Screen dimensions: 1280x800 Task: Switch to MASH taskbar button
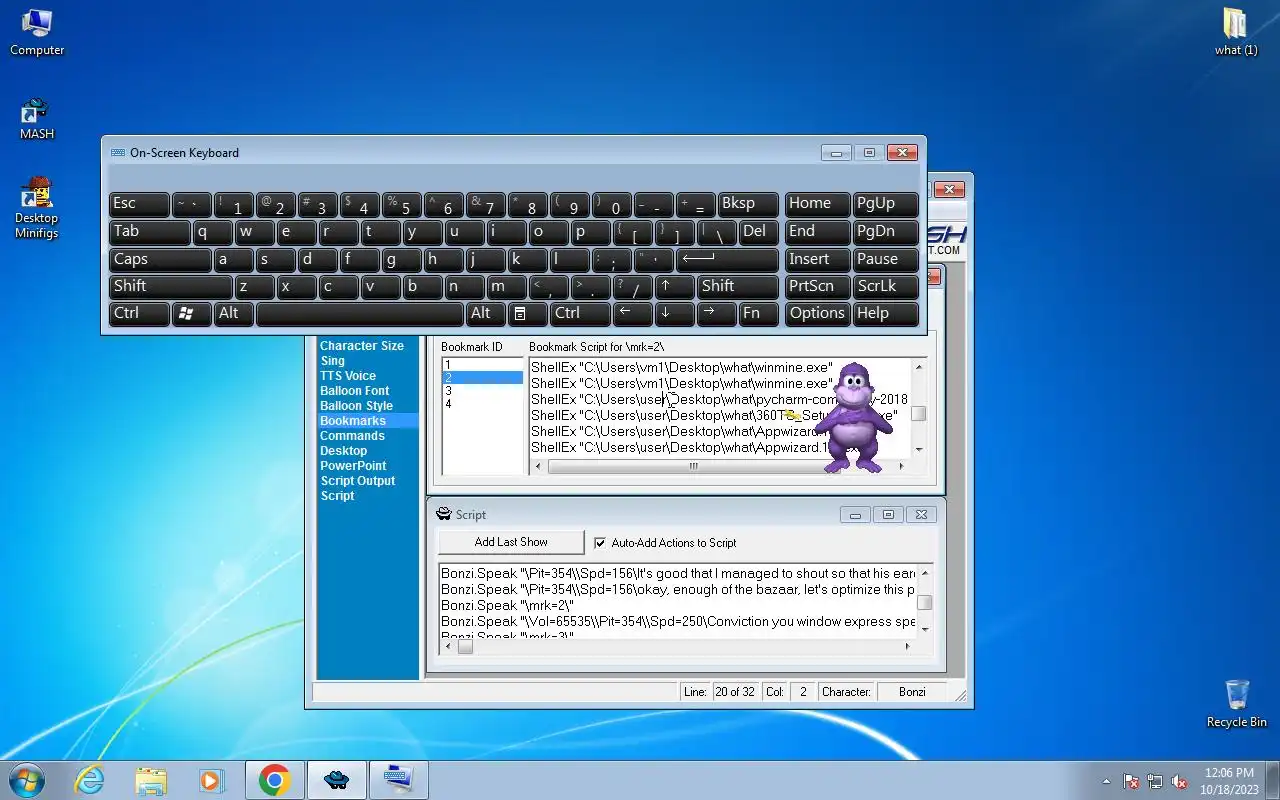[337, 780]
